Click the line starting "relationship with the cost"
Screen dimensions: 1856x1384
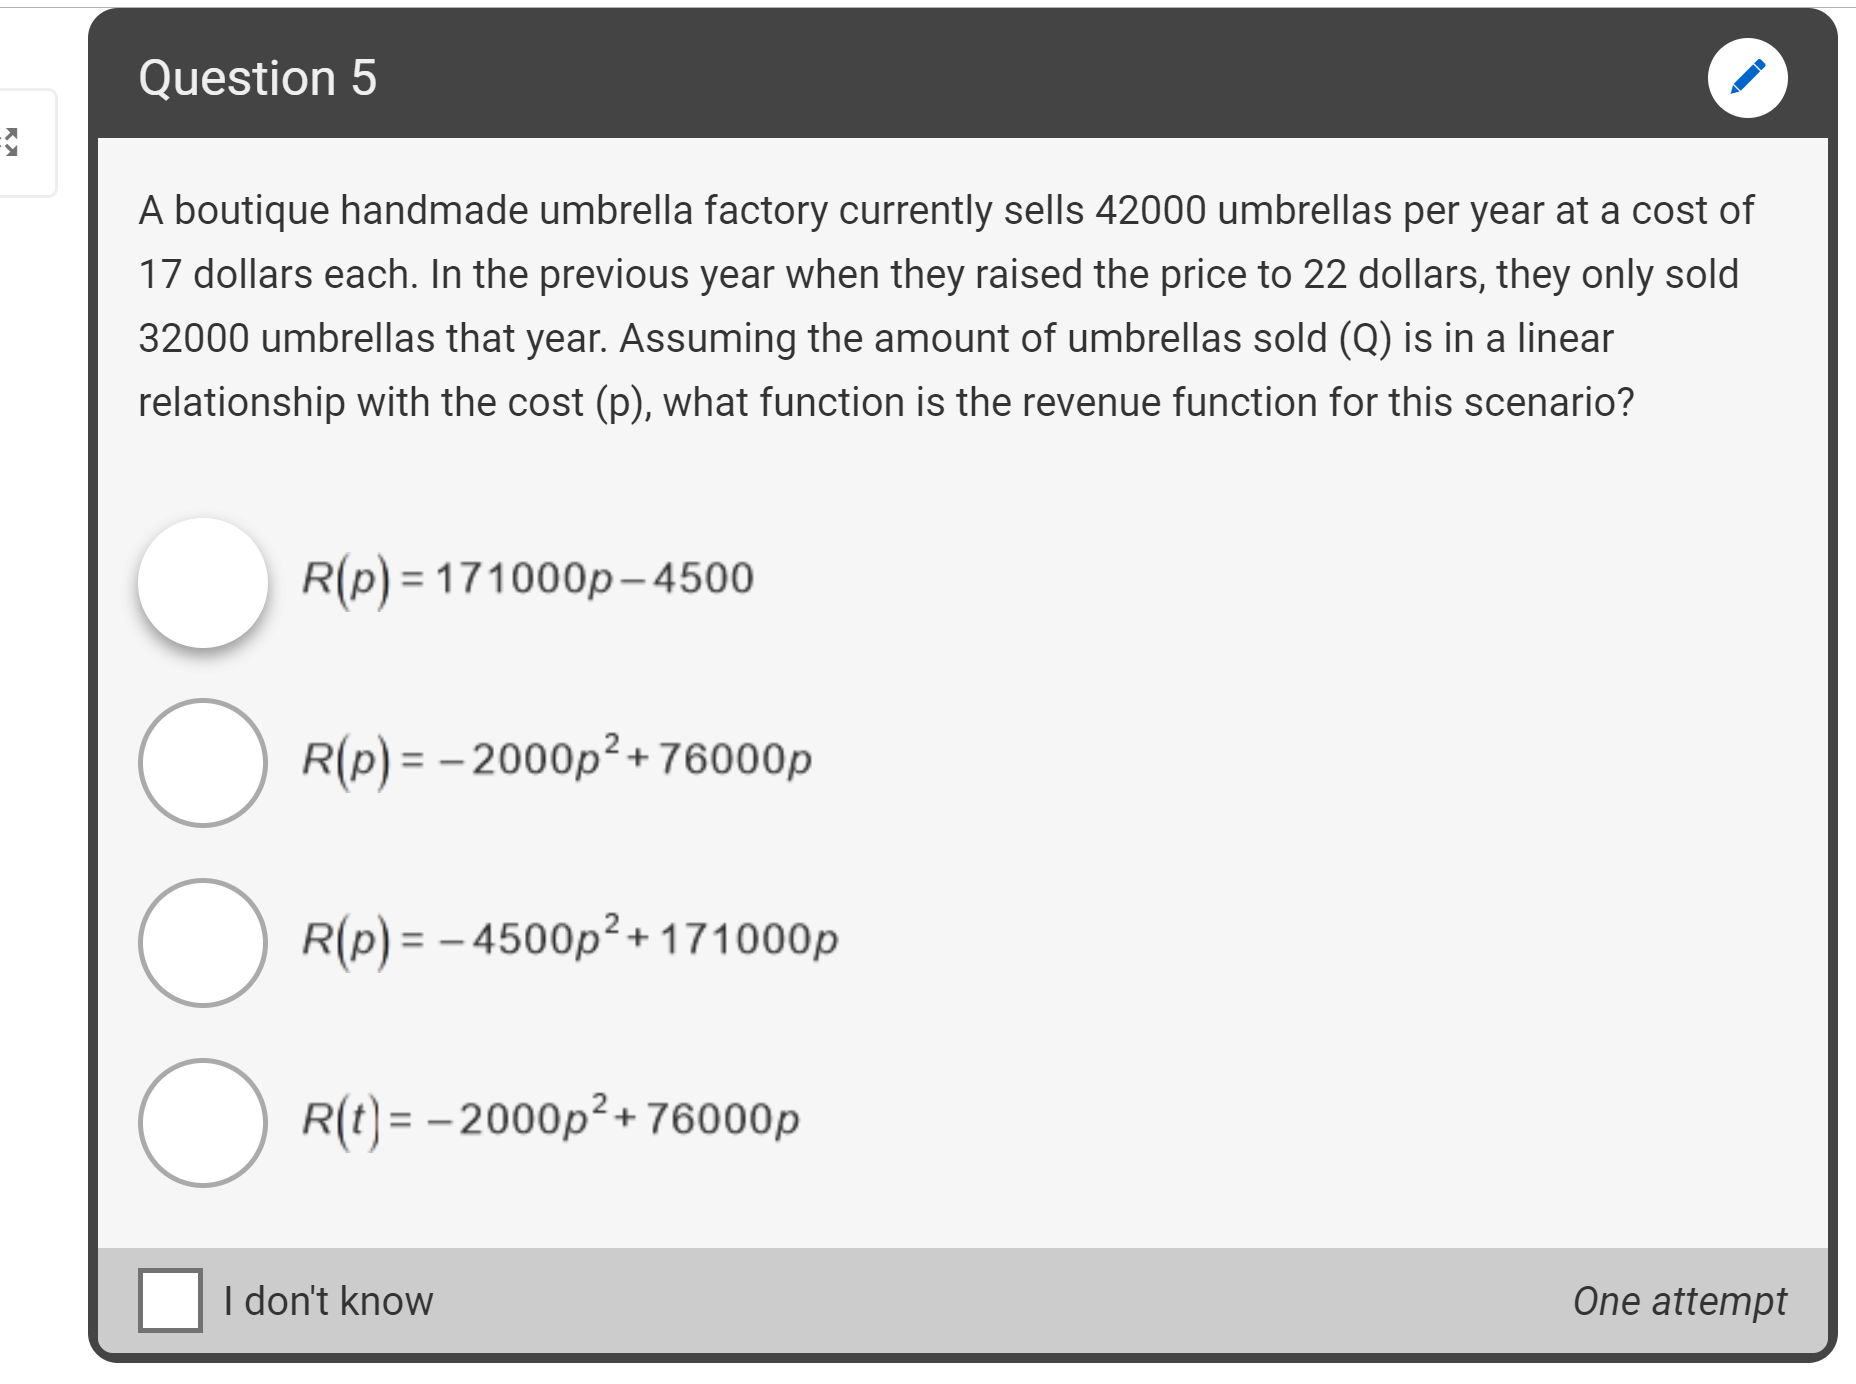coord(886,403)
